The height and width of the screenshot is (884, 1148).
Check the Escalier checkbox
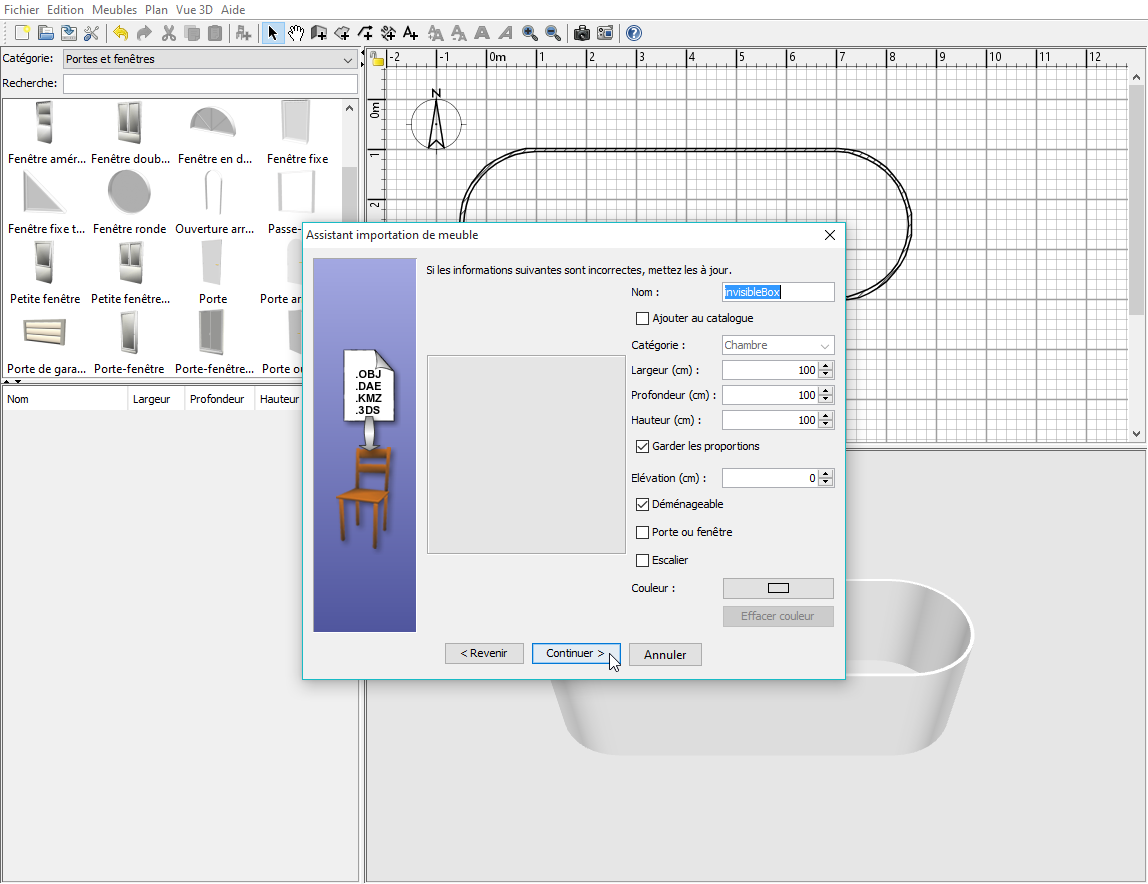(642, 560)
